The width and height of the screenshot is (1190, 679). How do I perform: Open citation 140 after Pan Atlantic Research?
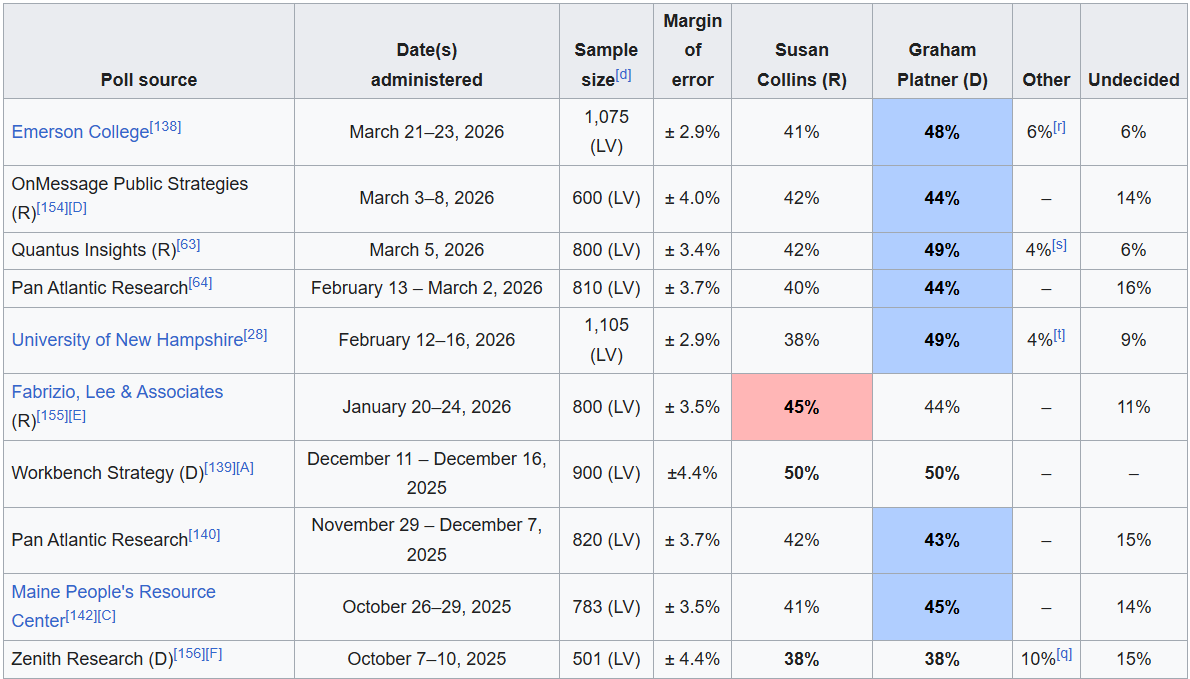pyautogui.click(x=204, y=535)
